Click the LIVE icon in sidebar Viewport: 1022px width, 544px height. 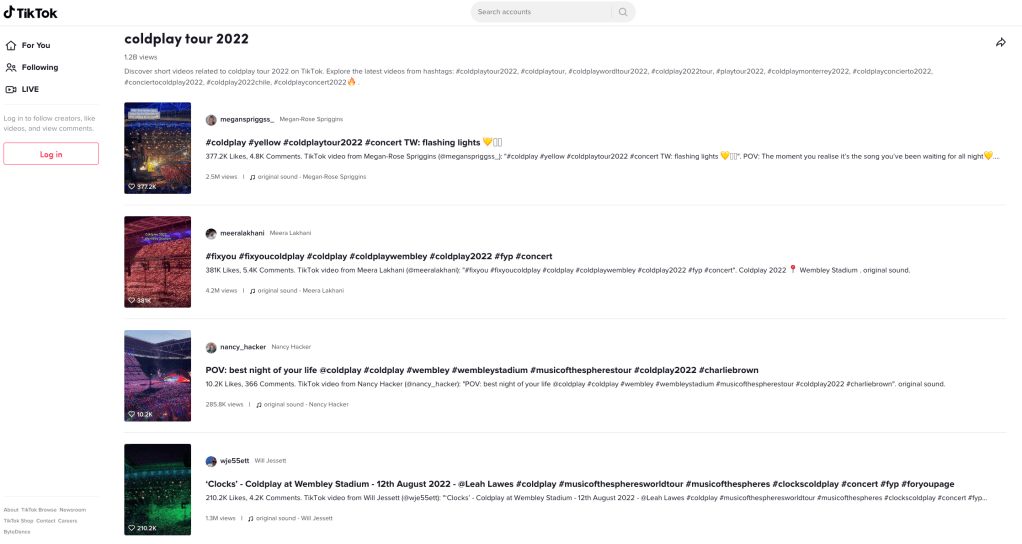coord(11,89)
